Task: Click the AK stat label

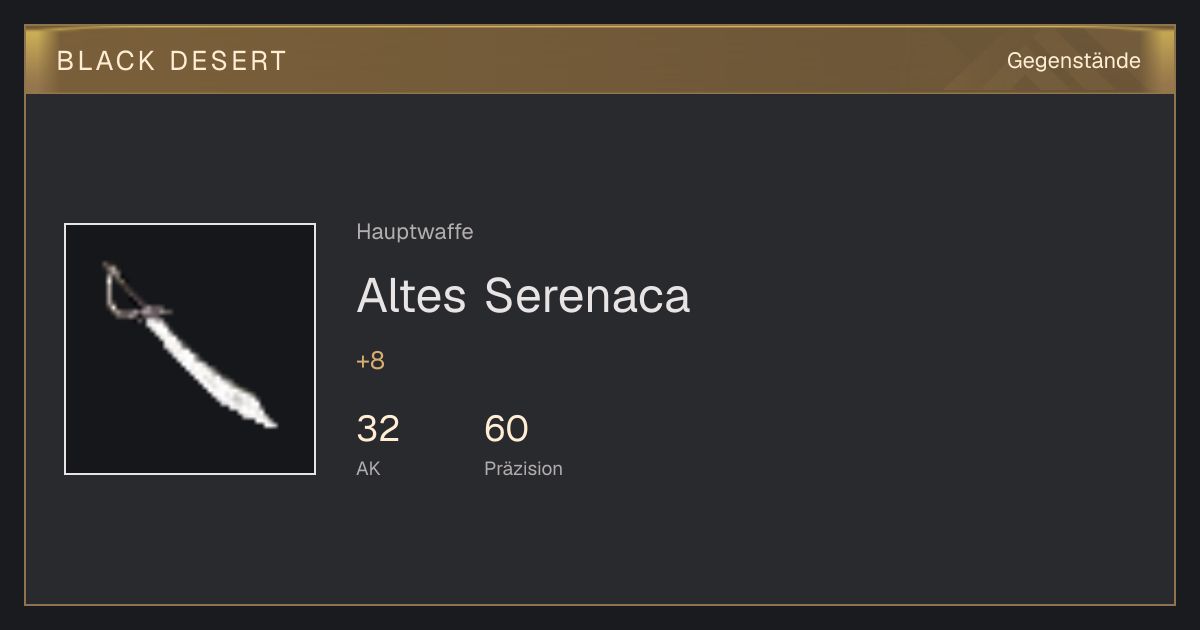Action: click(x=368, y=468)
